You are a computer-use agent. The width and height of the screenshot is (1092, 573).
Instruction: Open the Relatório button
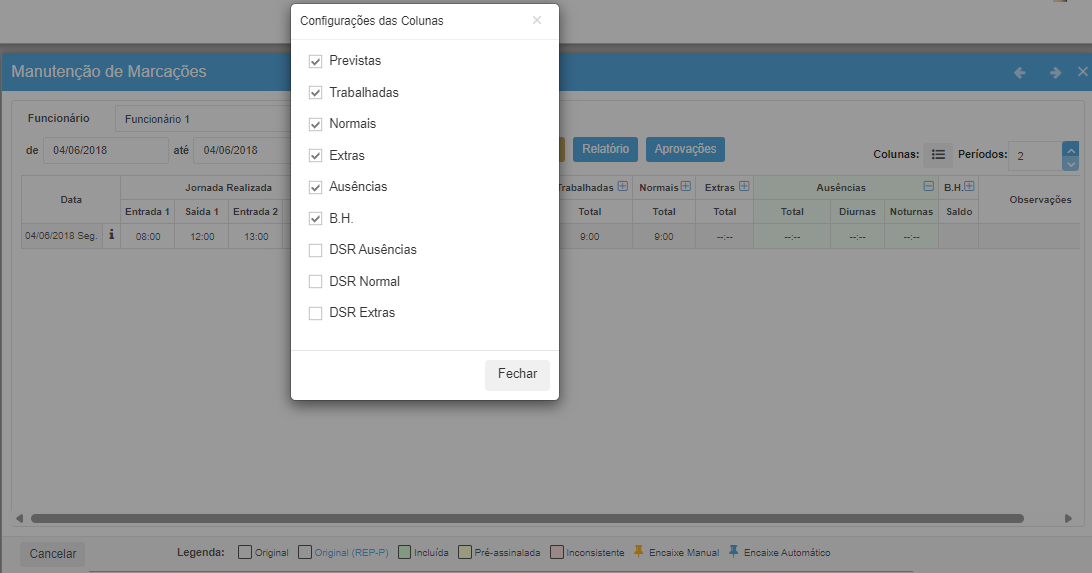coord(605,149)
